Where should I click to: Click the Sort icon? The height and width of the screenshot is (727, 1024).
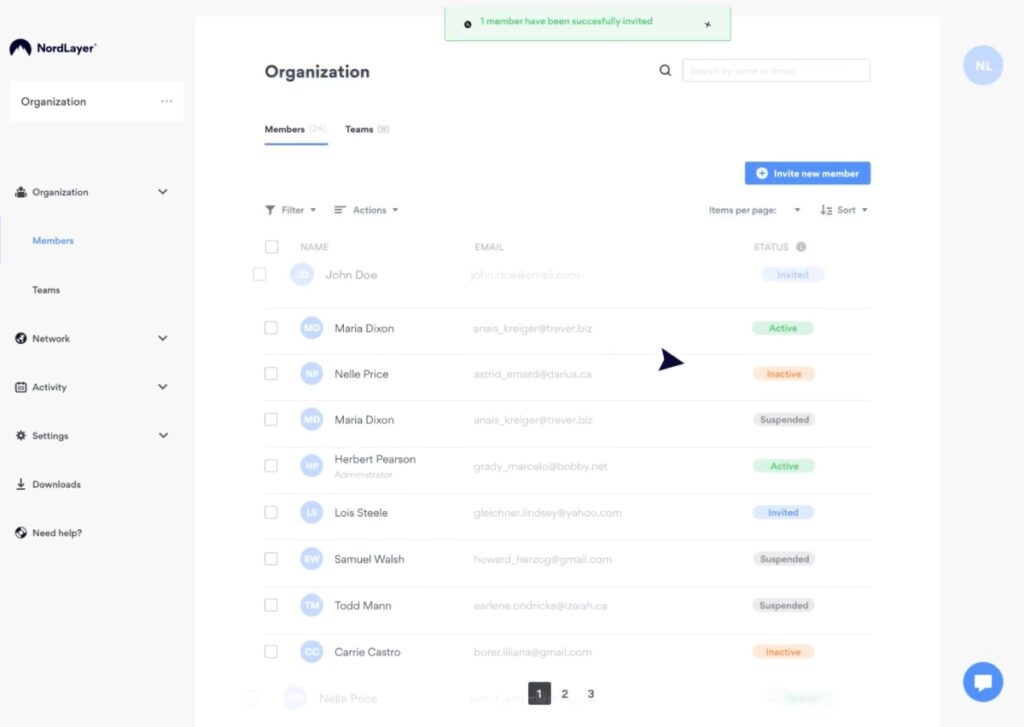click(x=826, y=210)
